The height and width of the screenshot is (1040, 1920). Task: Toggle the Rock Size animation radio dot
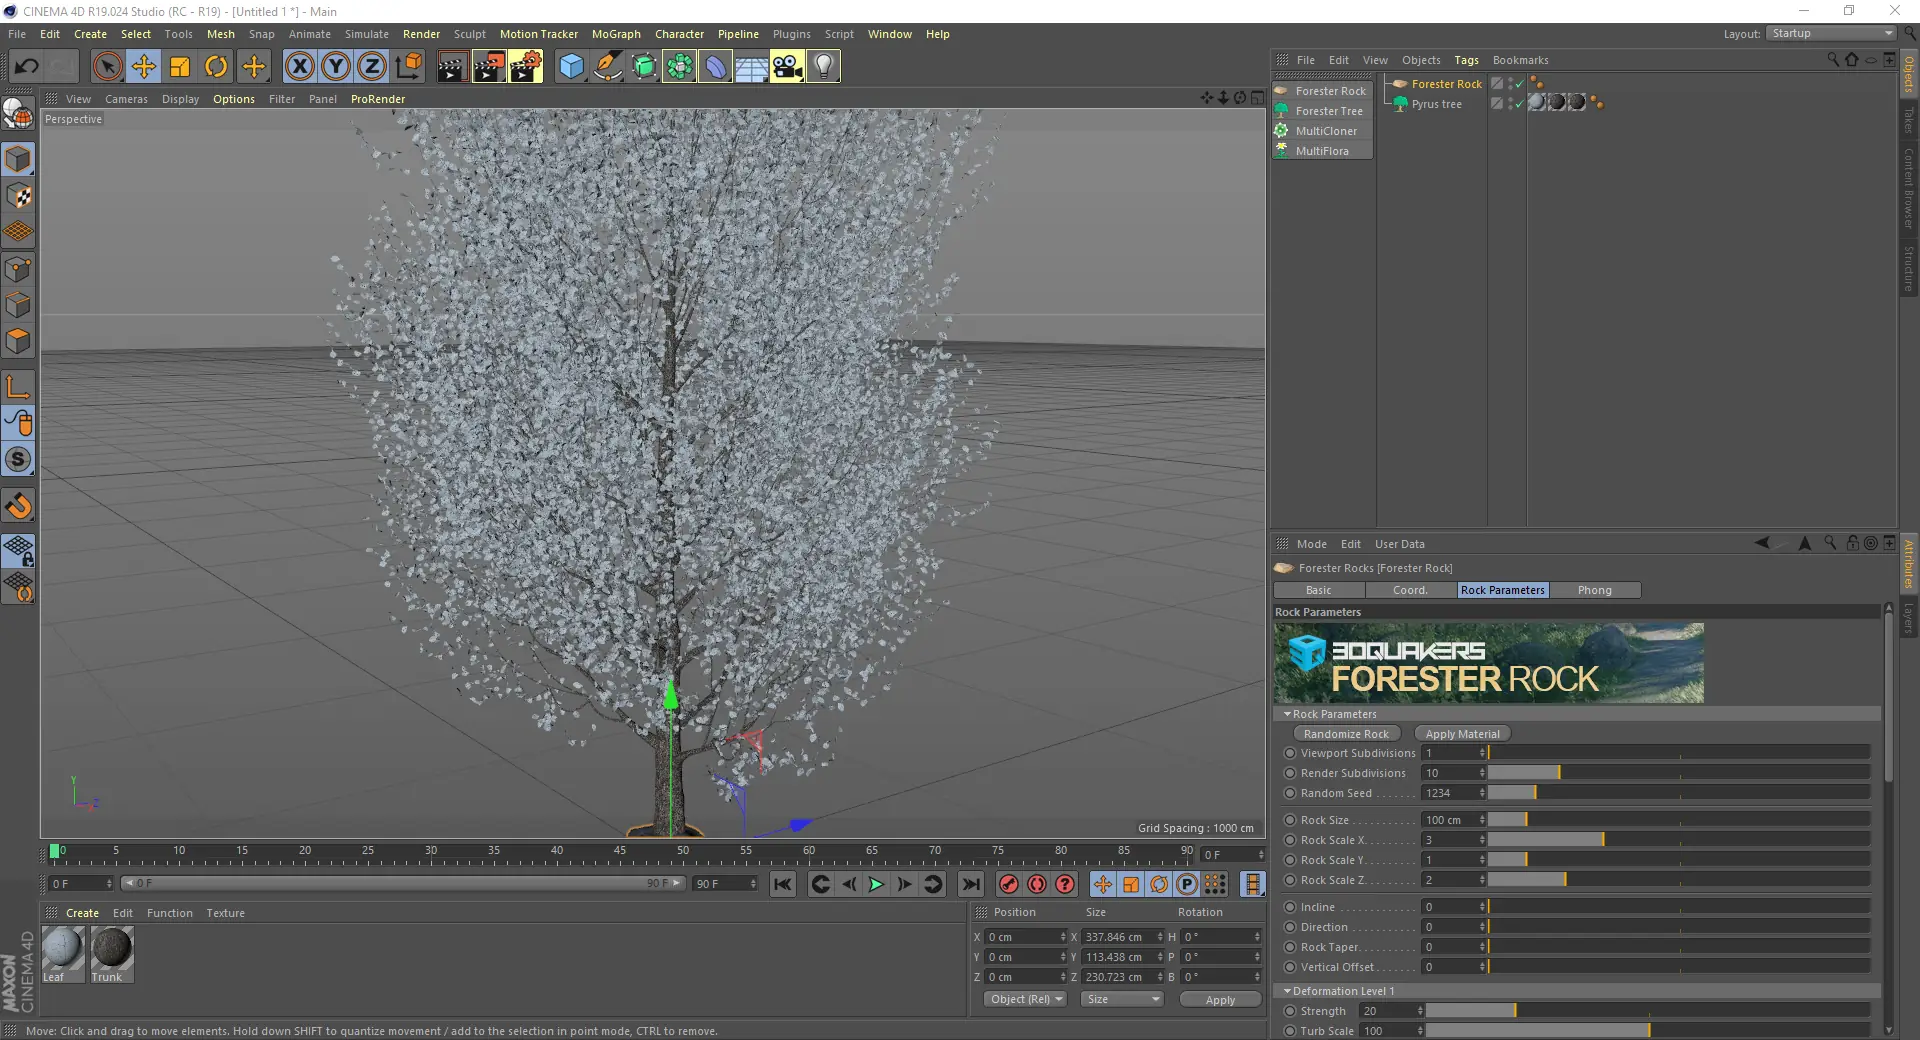pos(1290,820)
